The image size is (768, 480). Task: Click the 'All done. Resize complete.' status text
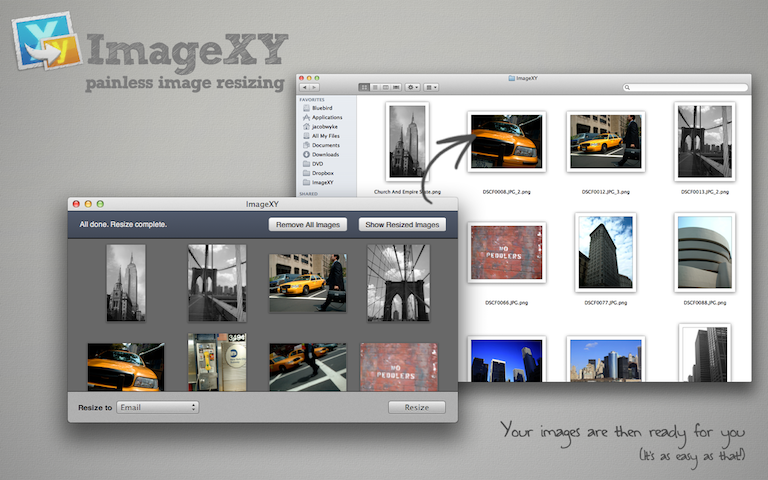point(123,224)
